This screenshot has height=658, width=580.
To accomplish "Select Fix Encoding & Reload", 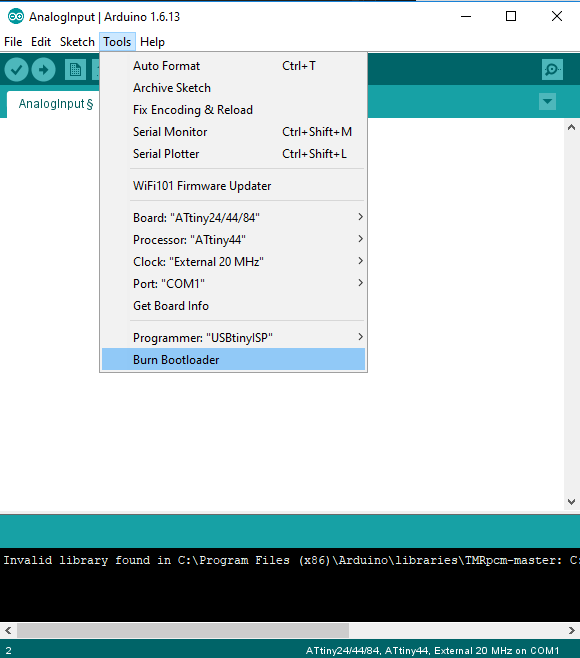I will [x=233, y=110].
